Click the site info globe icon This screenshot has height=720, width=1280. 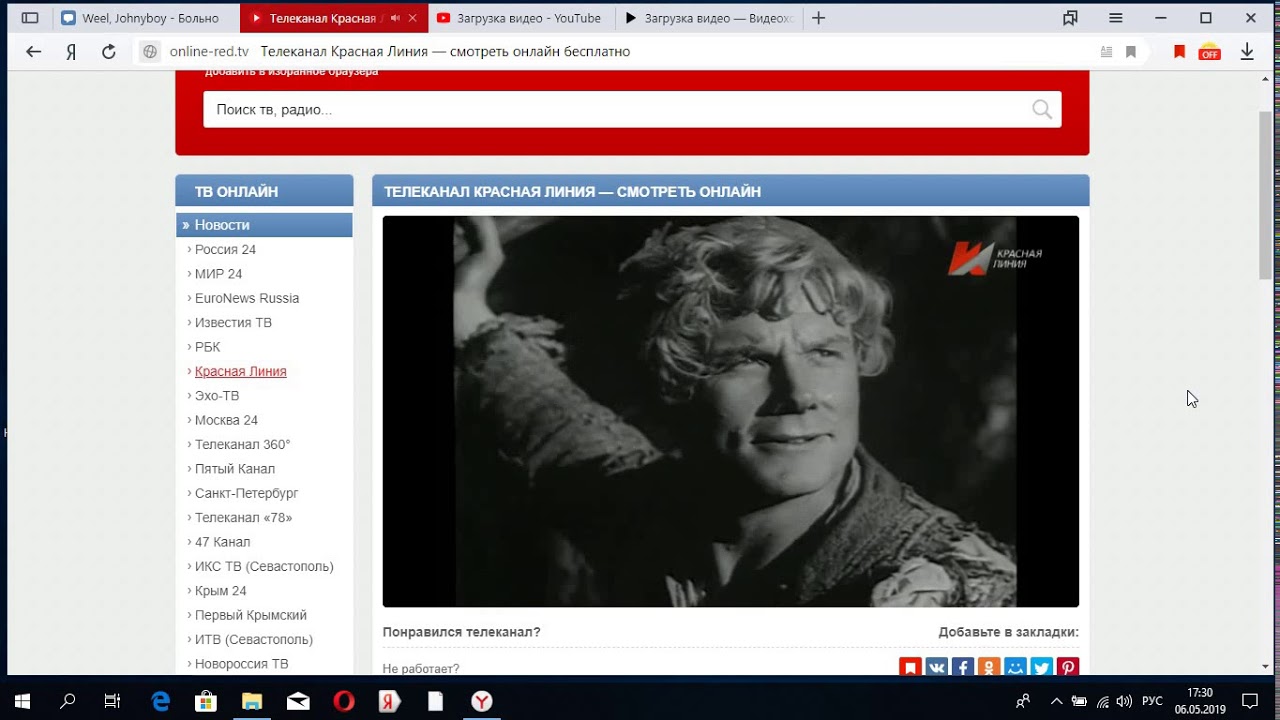(x=150, y=52)
